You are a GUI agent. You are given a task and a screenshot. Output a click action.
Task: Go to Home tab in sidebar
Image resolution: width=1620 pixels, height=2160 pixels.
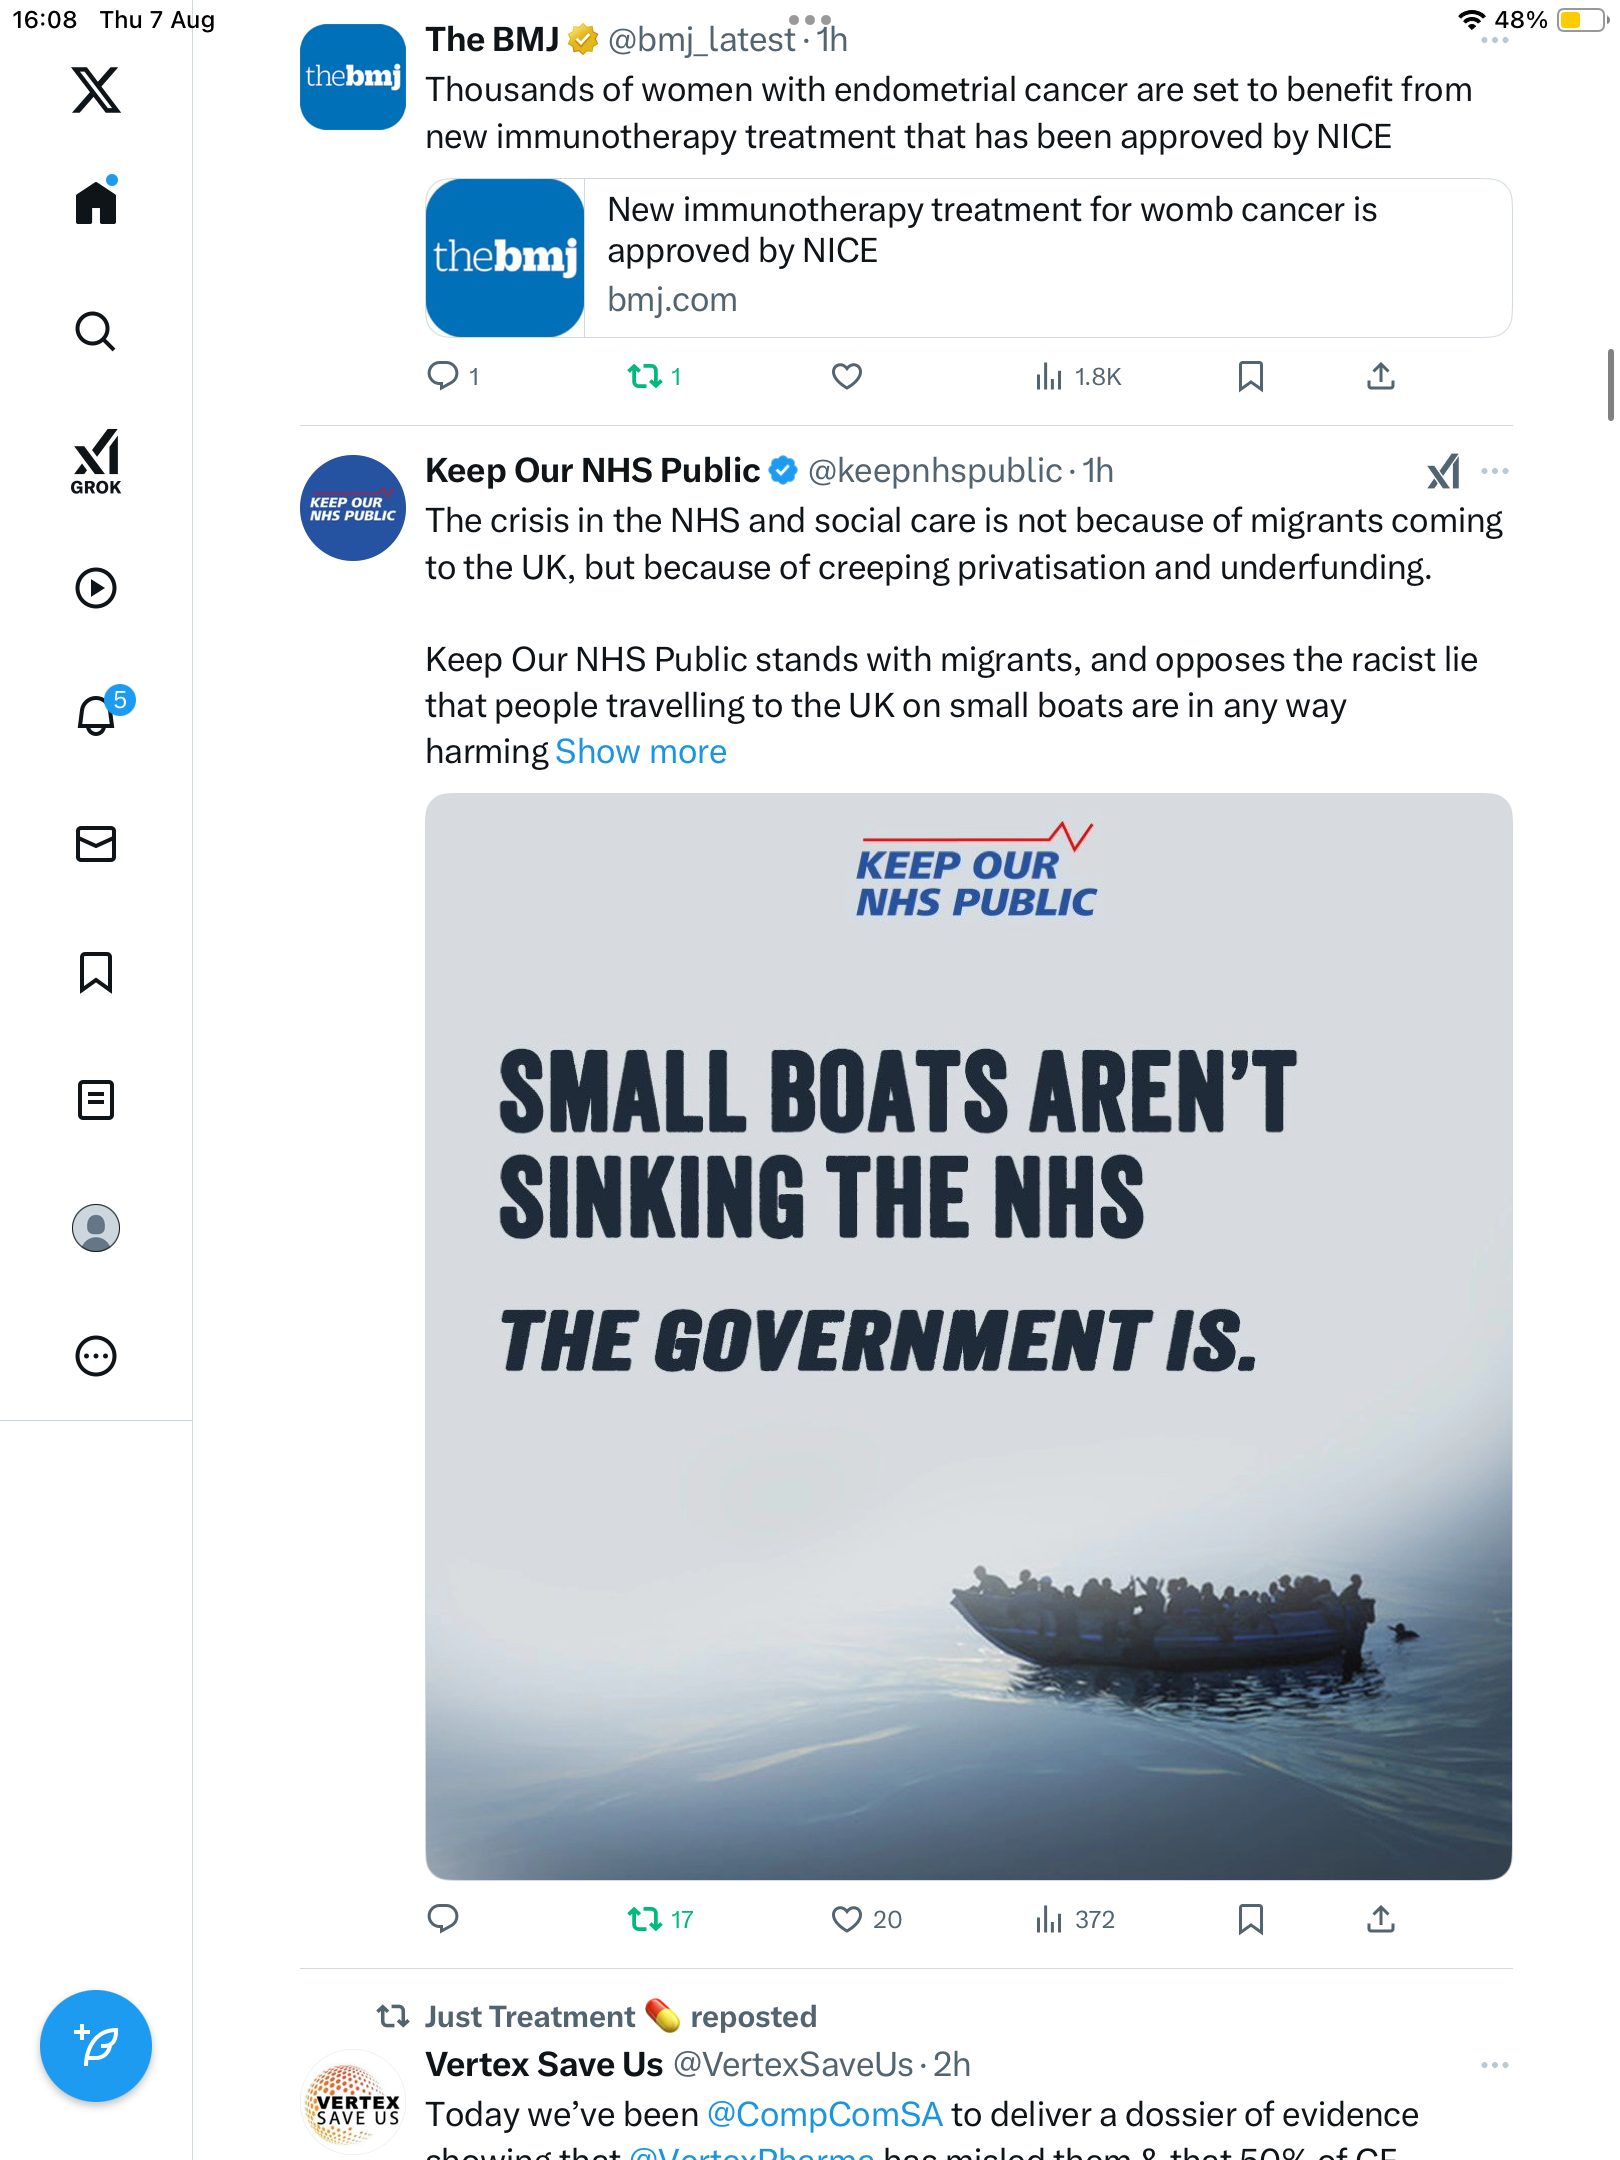(x=96, y=203)
